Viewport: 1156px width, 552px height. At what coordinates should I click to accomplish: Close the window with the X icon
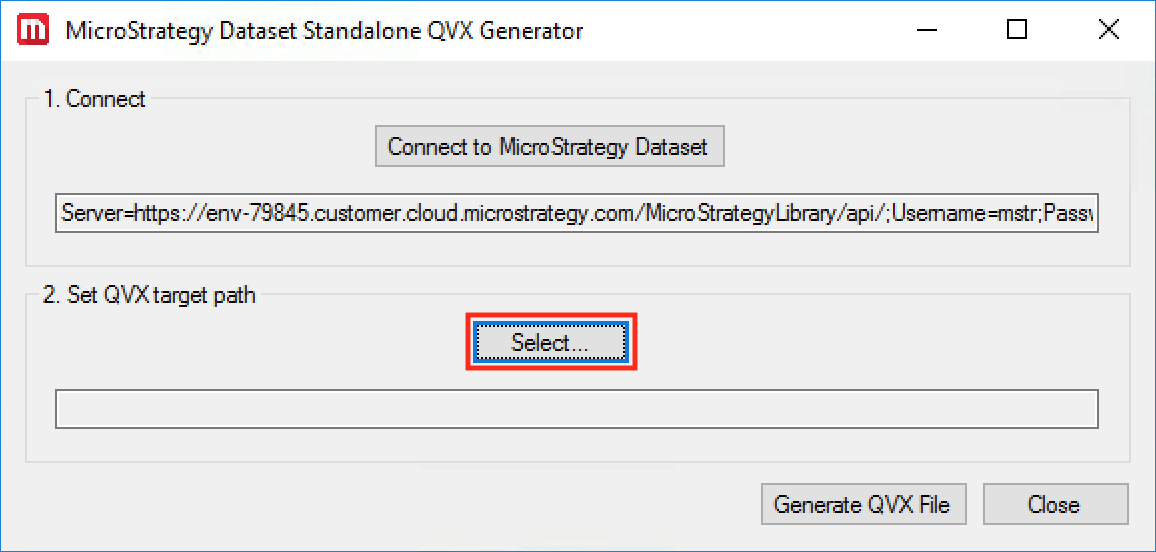(1108, 30)
